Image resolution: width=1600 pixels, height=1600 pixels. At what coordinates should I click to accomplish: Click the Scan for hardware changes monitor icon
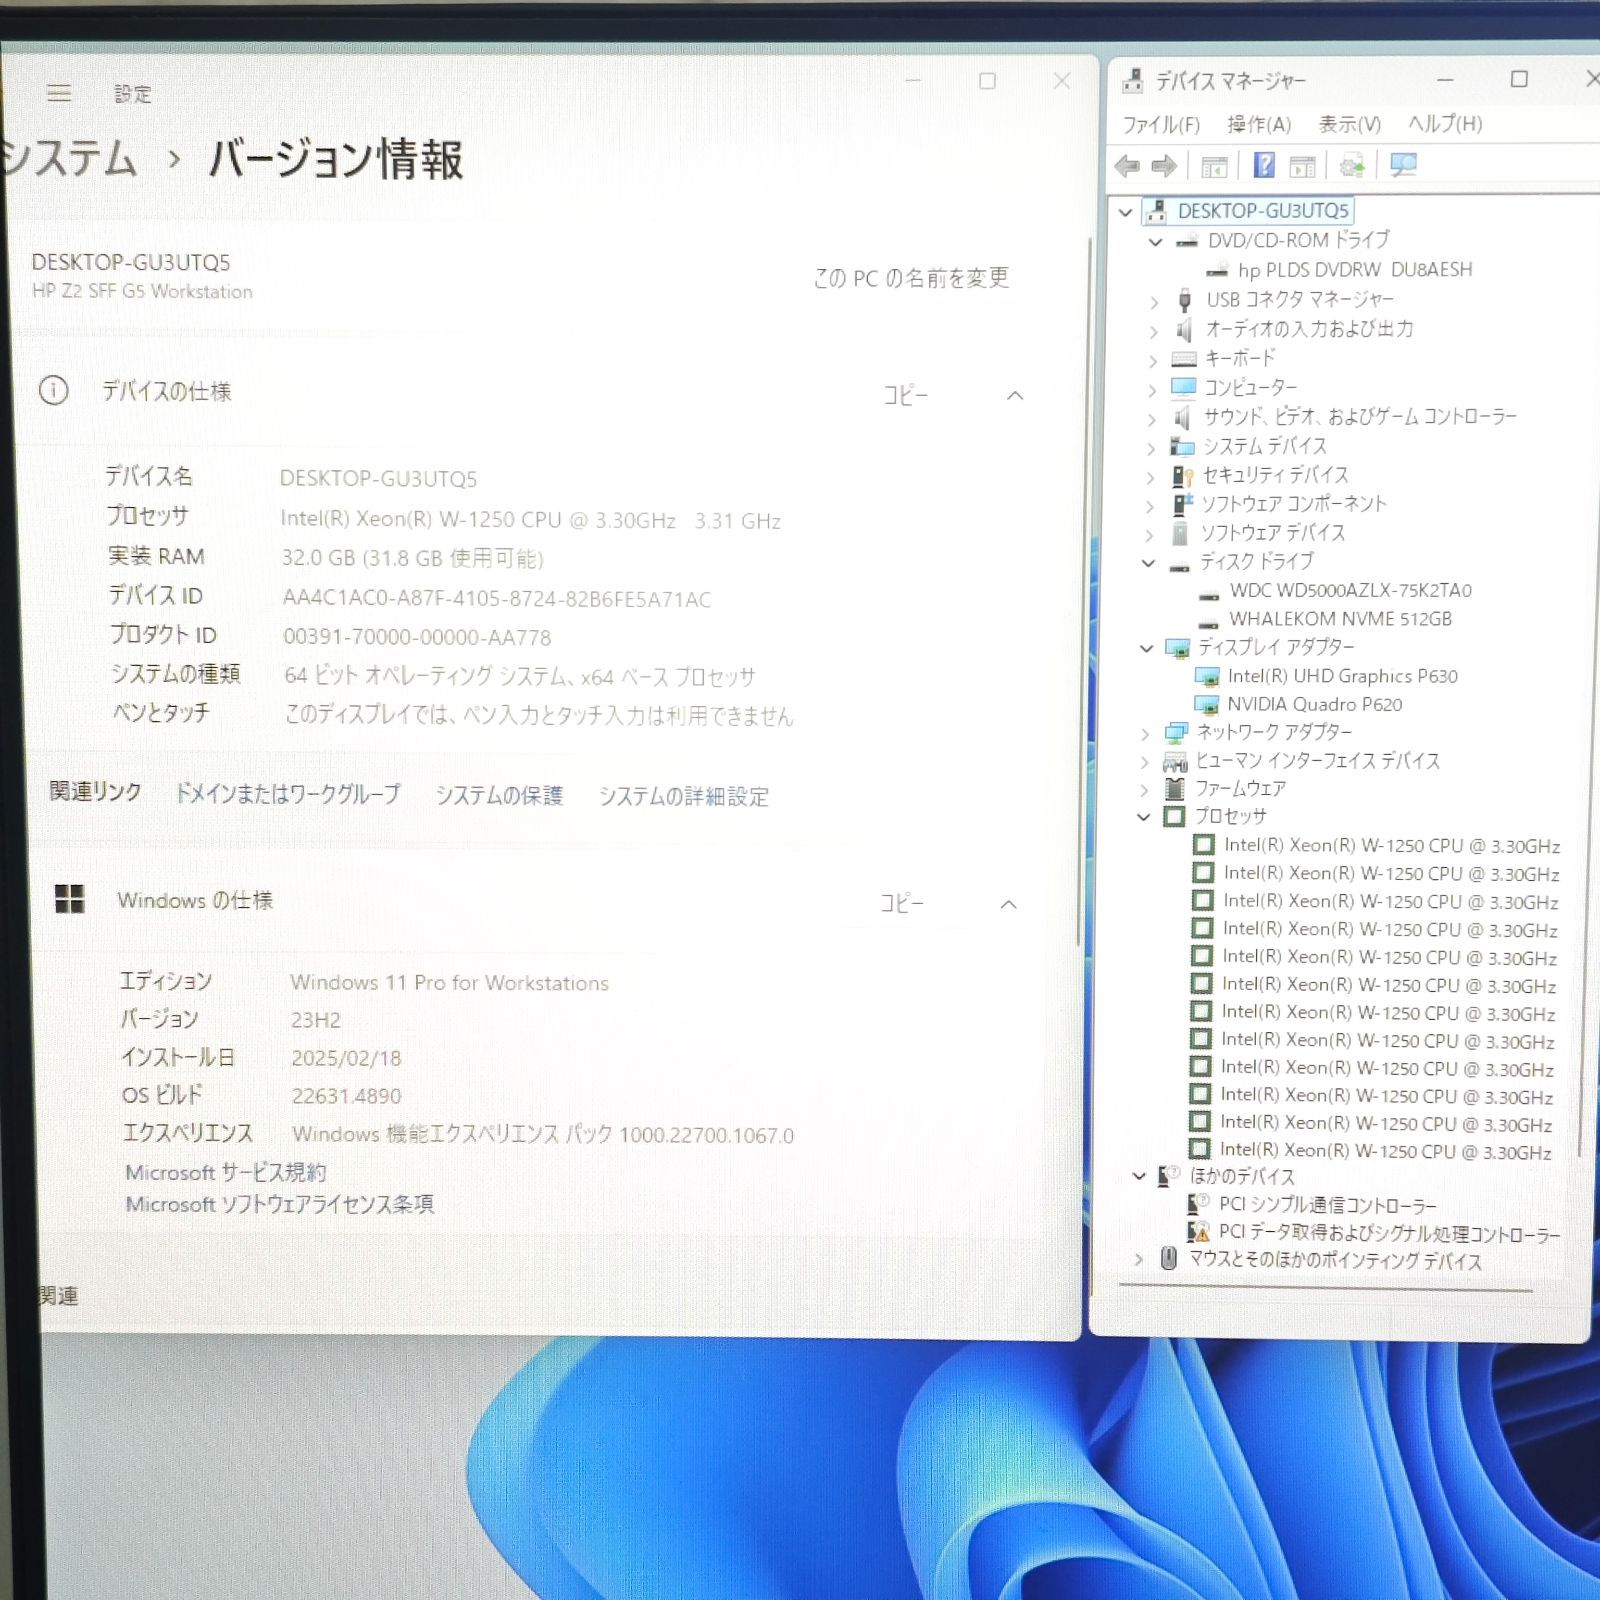pyautogui.click(x=1404, y=165)
